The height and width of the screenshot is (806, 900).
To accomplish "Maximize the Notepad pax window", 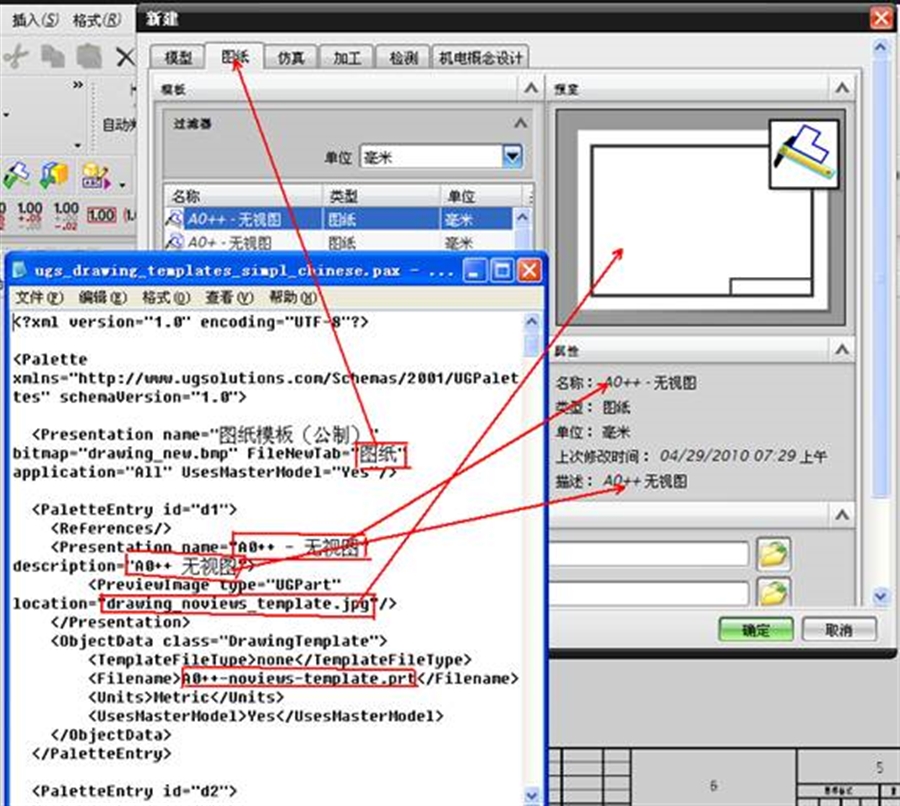I will click(502, 270).
